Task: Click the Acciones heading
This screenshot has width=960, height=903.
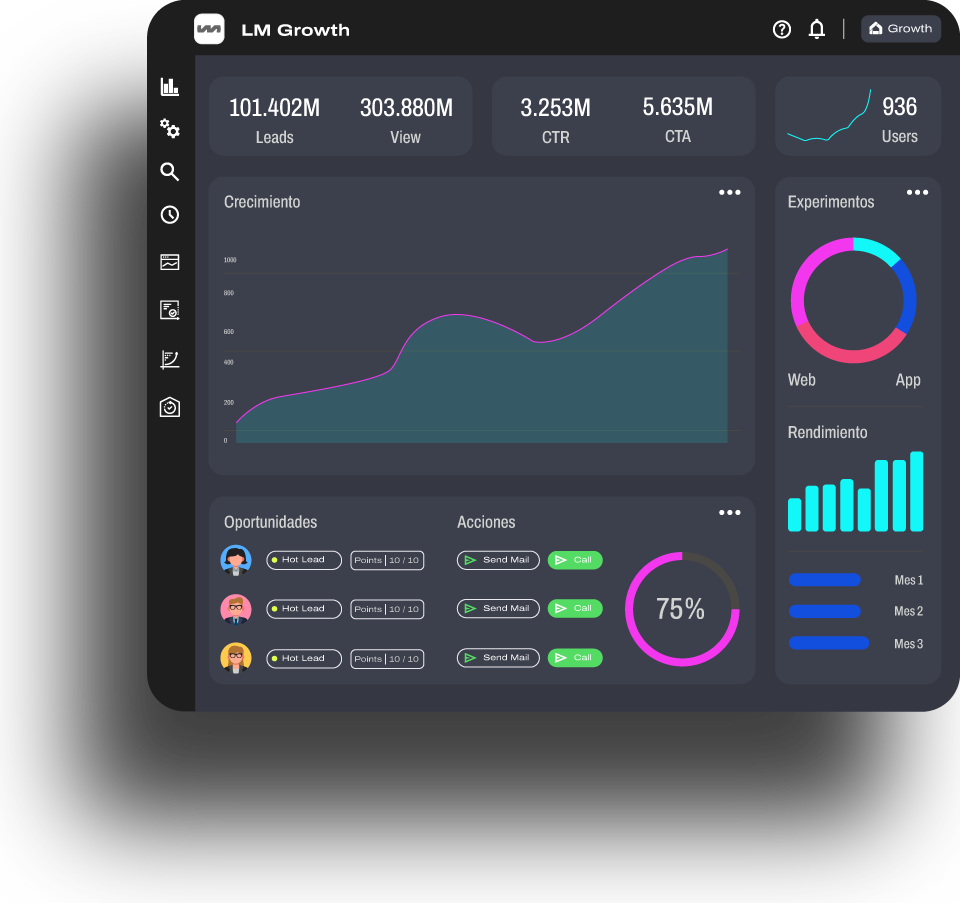Action: click(486, 522)
